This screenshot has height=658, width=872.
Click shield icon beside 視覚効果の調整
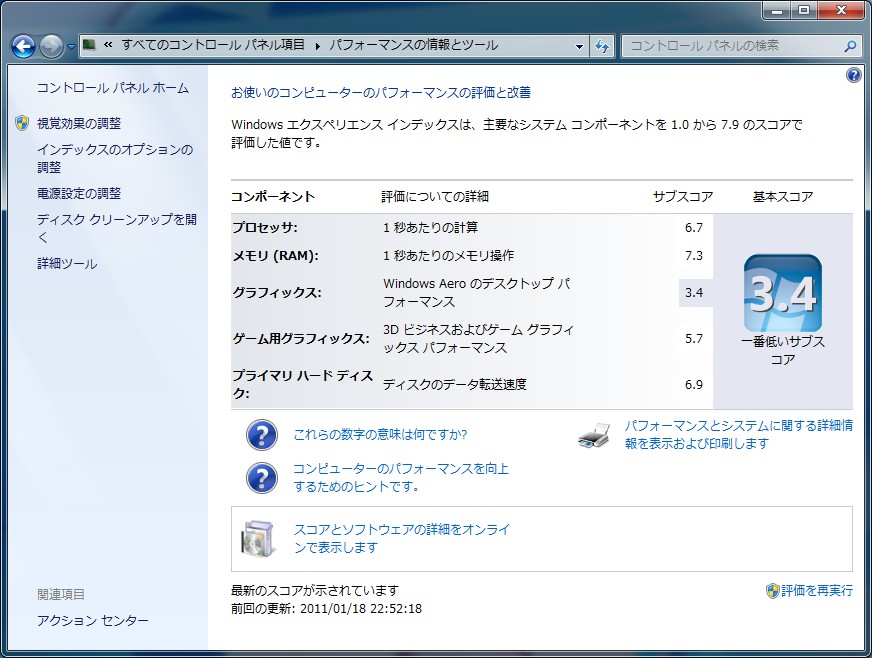(22, 123)
